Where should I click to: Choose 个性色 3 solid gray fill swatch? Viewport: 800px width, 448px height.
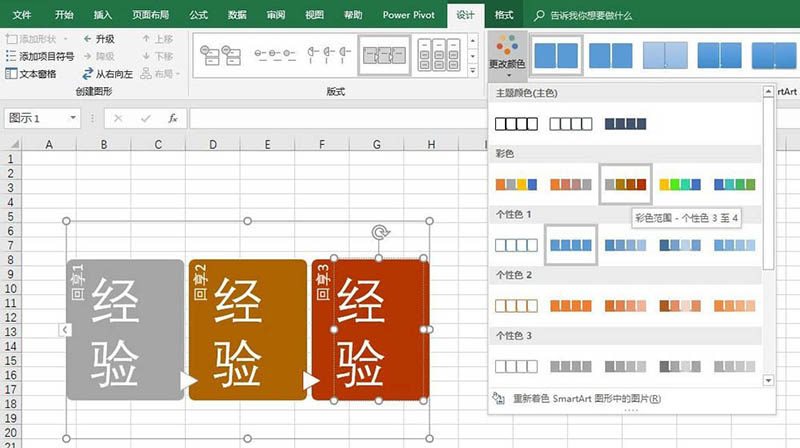click(x=571, y=366)
